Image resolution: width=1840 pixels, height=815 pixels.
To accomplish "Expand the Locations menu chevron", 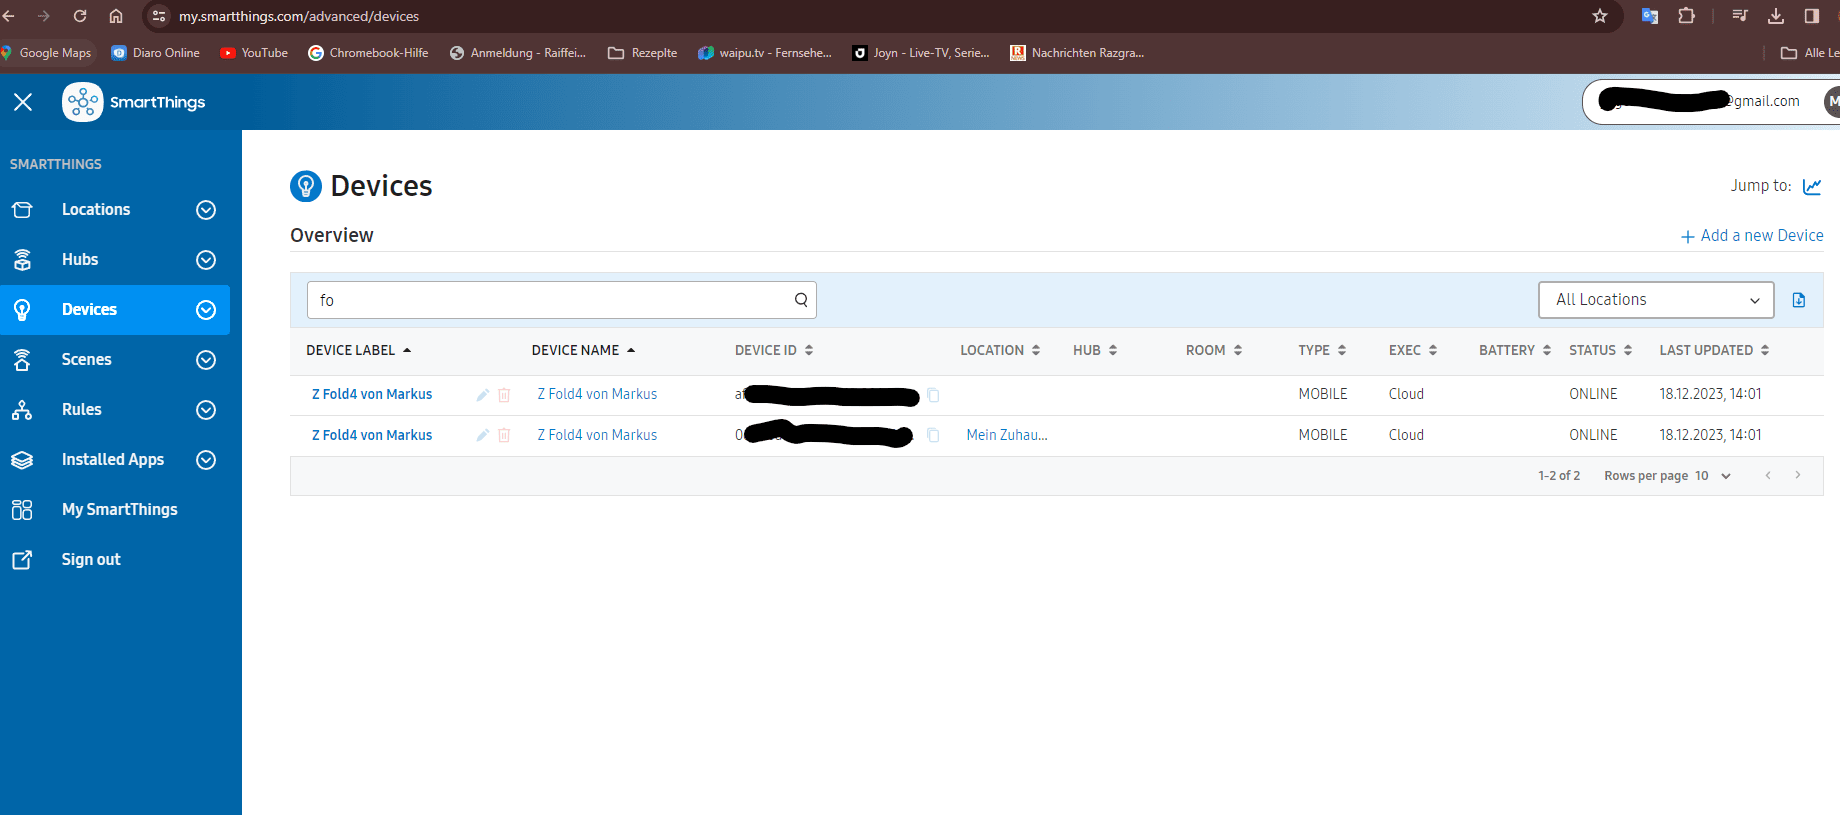I will tap(206, 210).
